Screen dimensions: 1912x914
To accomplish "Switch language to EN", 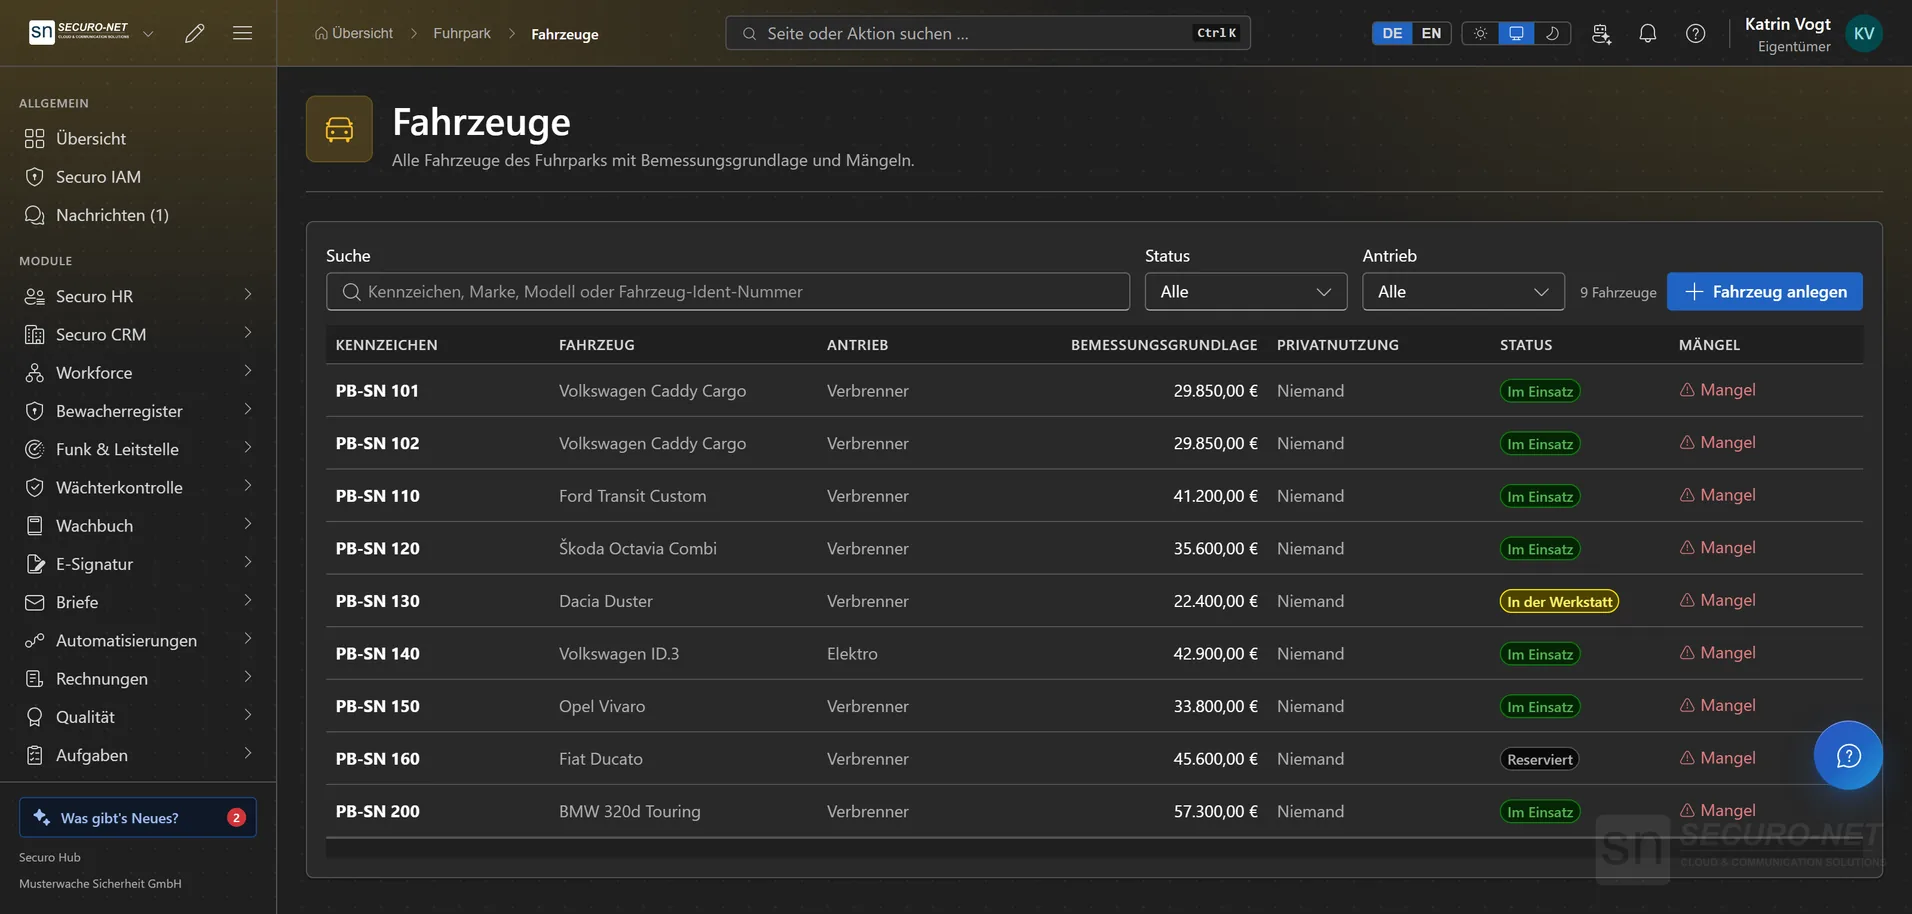I will 1431,33.
